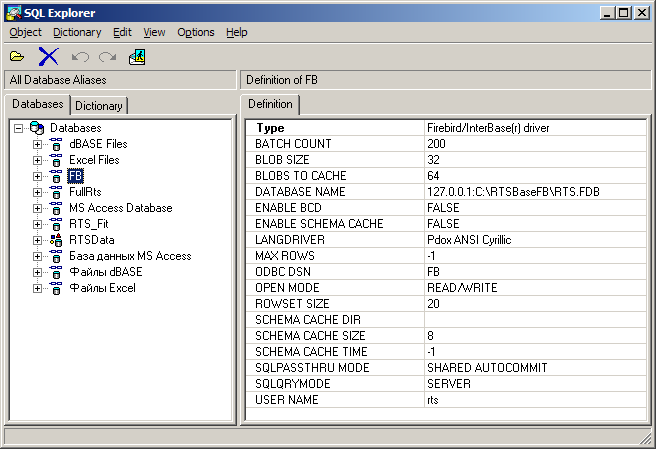
Task: Select the Databases root label
Action: tap(76, 128)
